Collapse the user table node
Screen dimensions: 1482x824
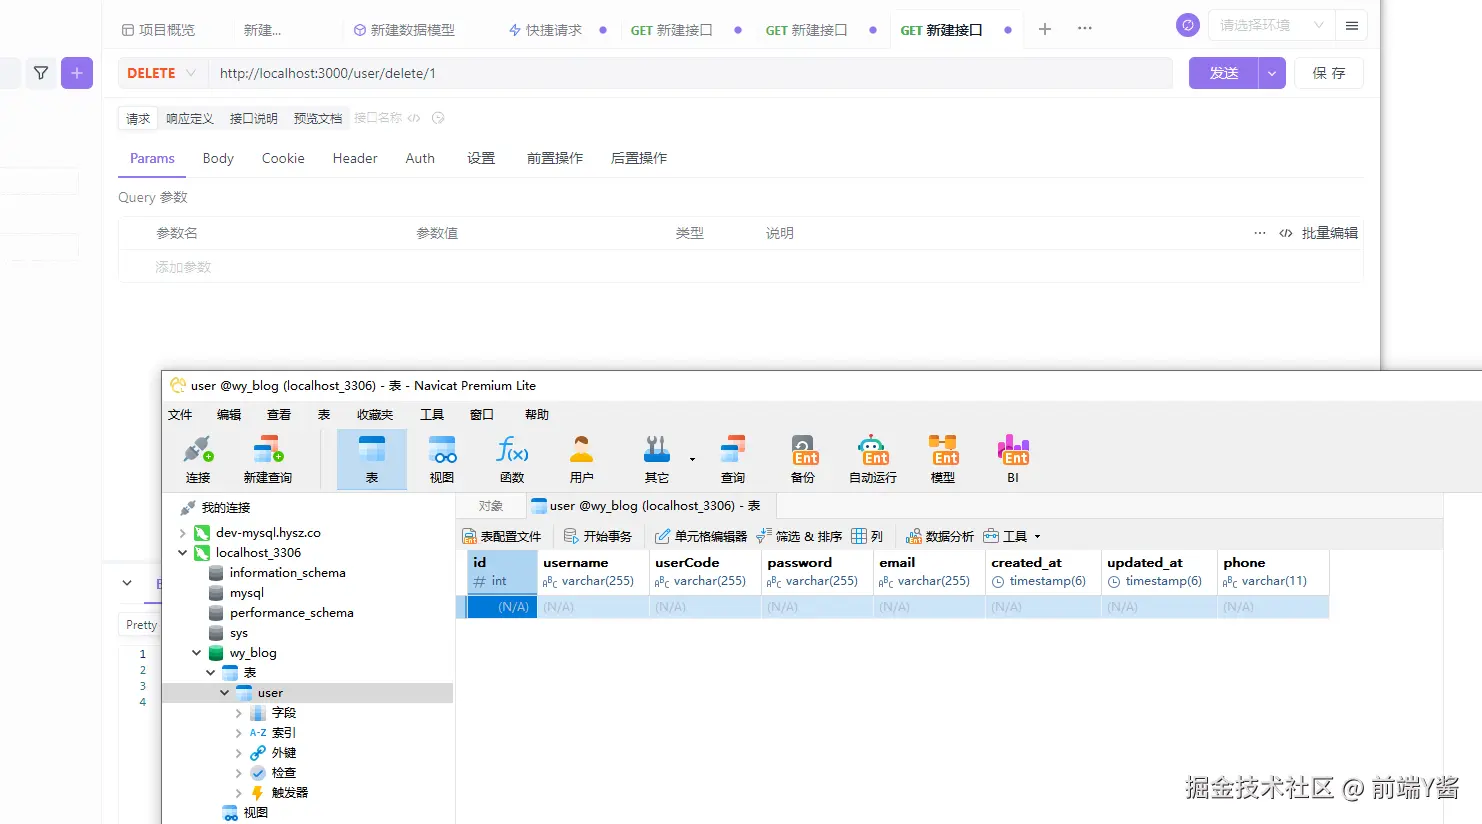pyautogui.click(x=225, y=693)
